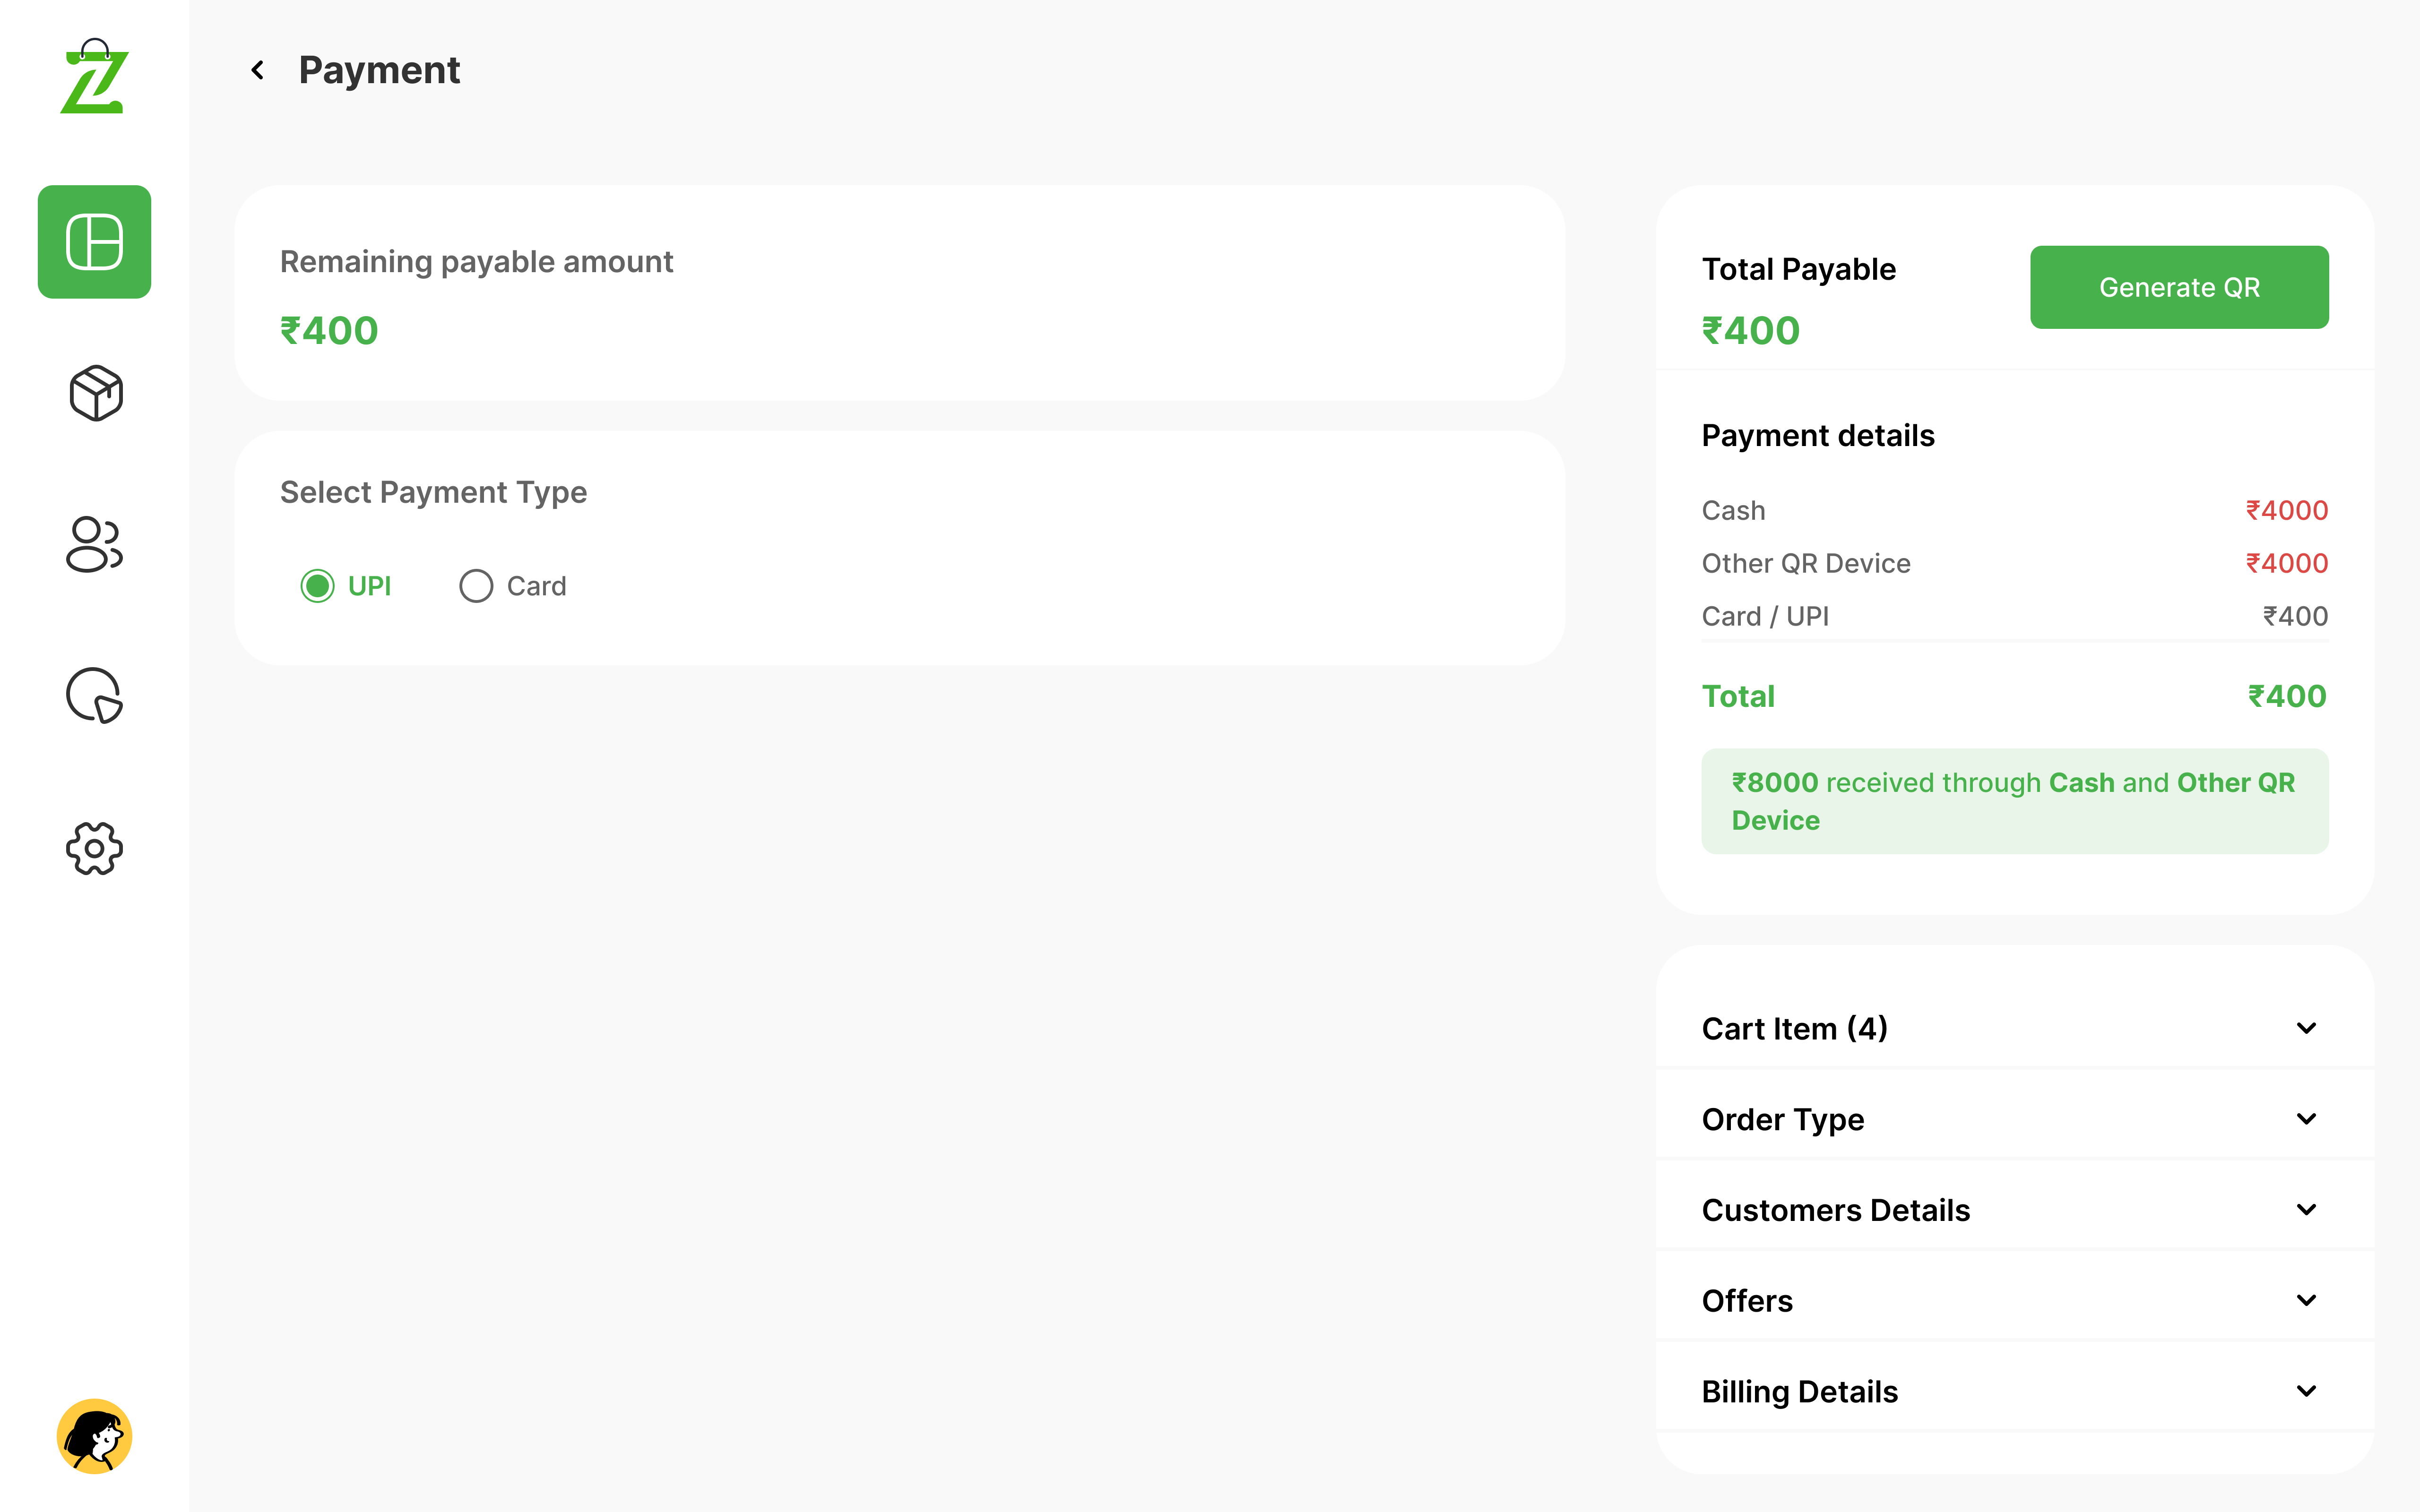Click the Payment page title
The image size is (2420, 1512).
[x=379, y=70]
